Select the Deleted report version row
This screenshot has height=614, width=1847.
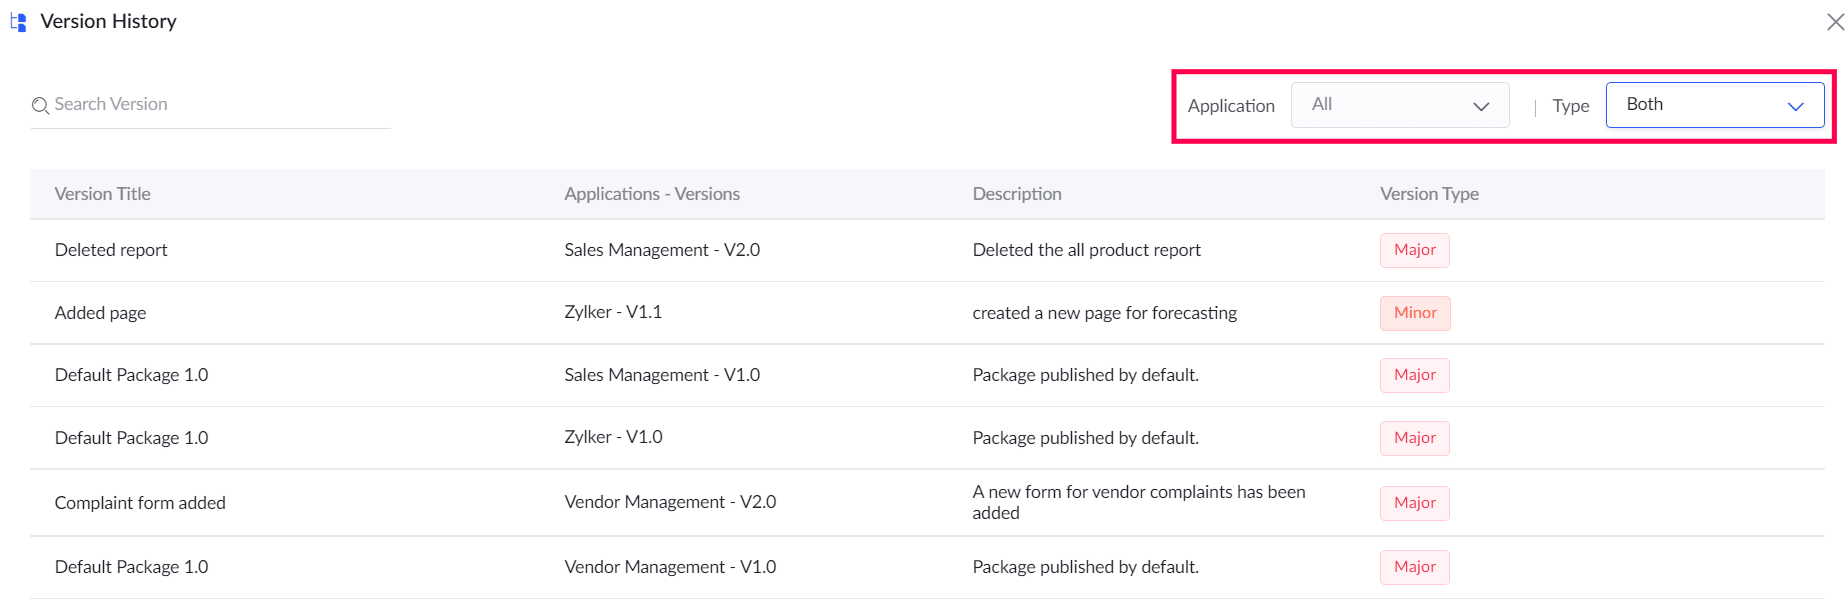point(111,250)
